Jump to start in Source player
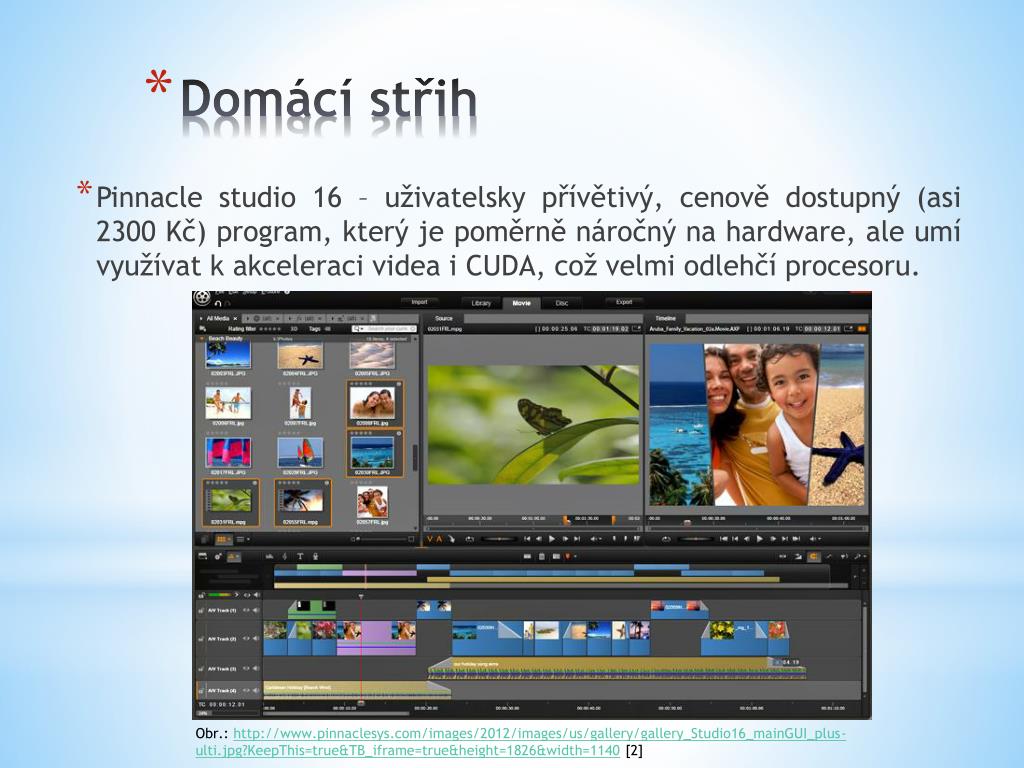1024x768 pixels. pyautogui.click(x=527, y=539)
